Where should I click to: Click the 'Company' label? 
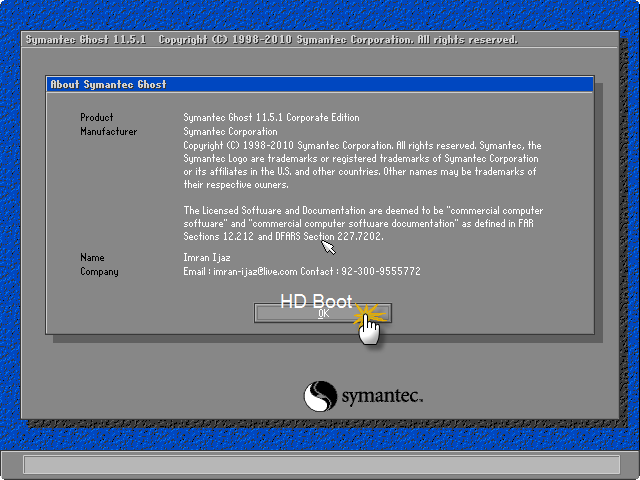[x=99, y=272]
